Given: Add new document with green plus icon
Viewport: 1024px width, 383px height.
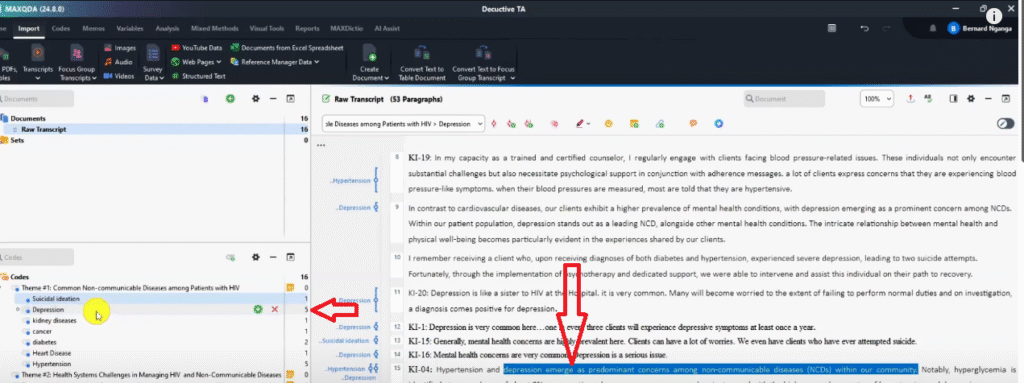Looking at the screenshot, I should click(x=230, y=99).
